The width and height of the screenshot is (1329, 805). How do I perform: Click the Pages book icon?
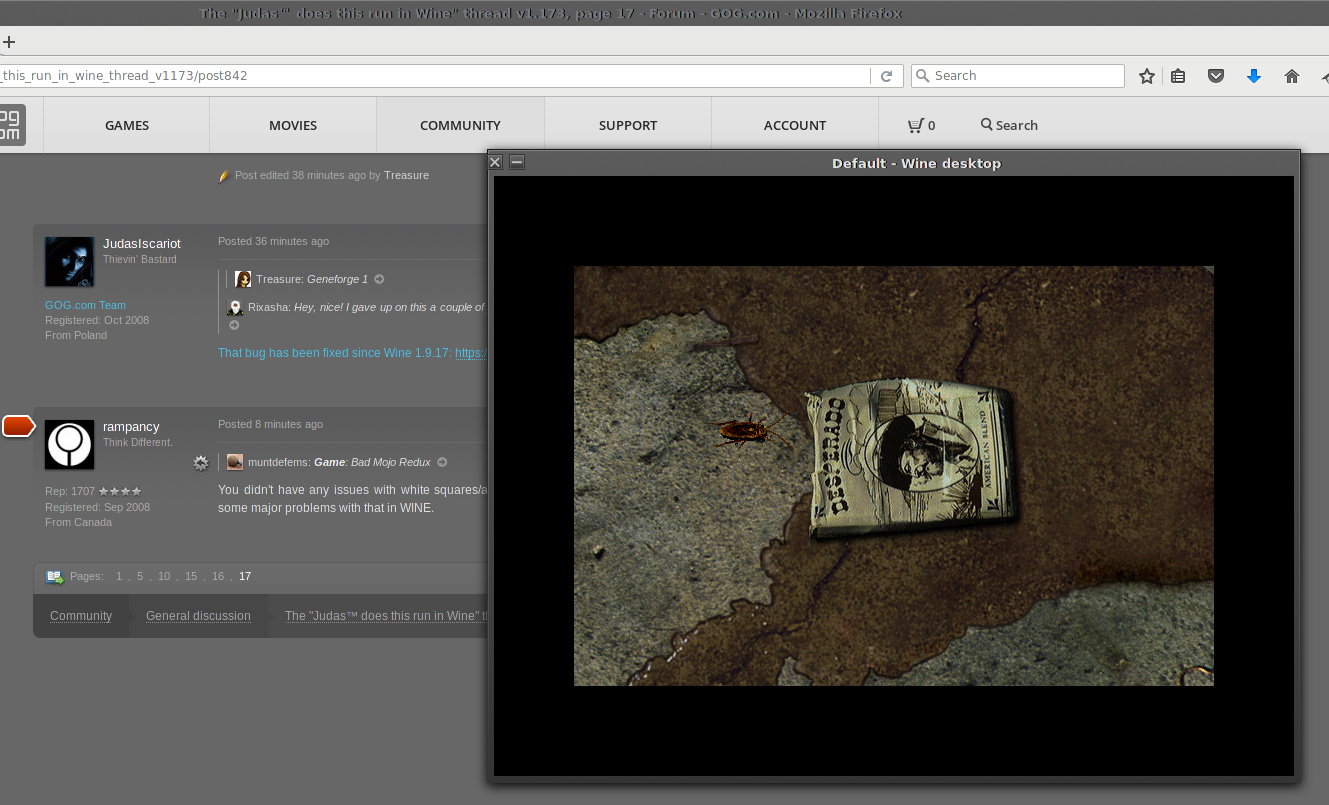coord(54,577)
